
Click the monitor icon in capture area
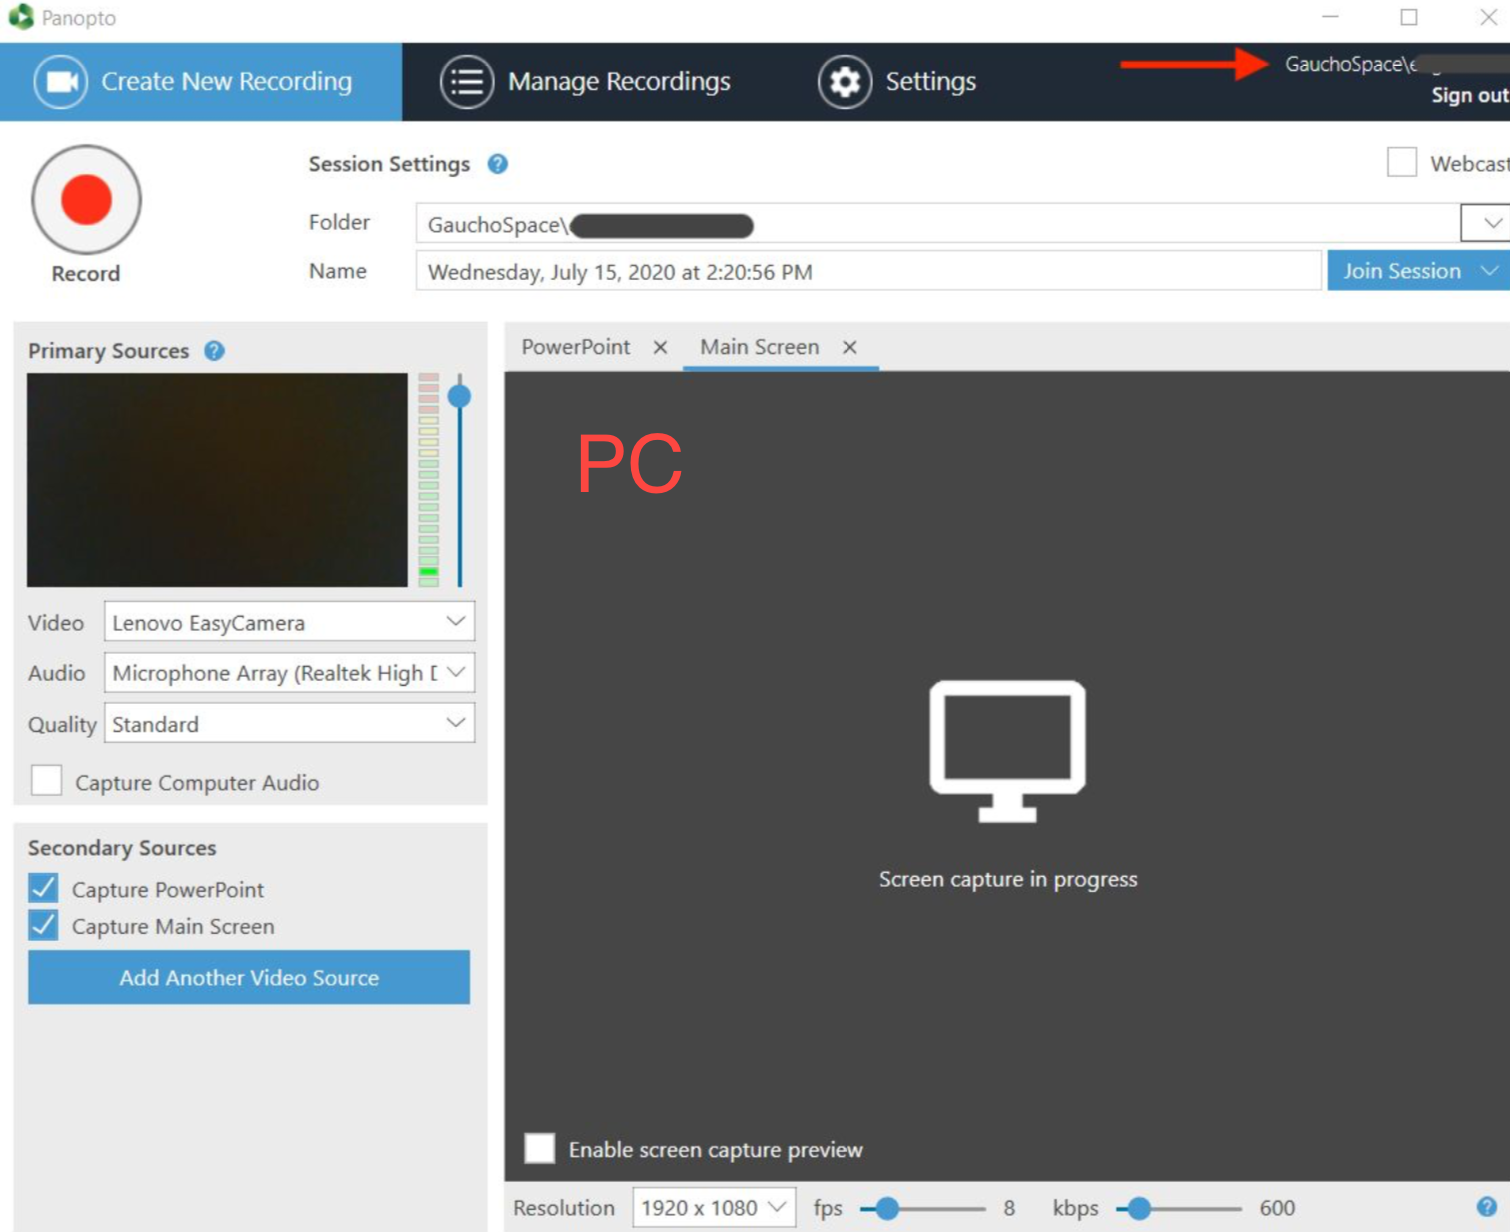(1007, 751)
